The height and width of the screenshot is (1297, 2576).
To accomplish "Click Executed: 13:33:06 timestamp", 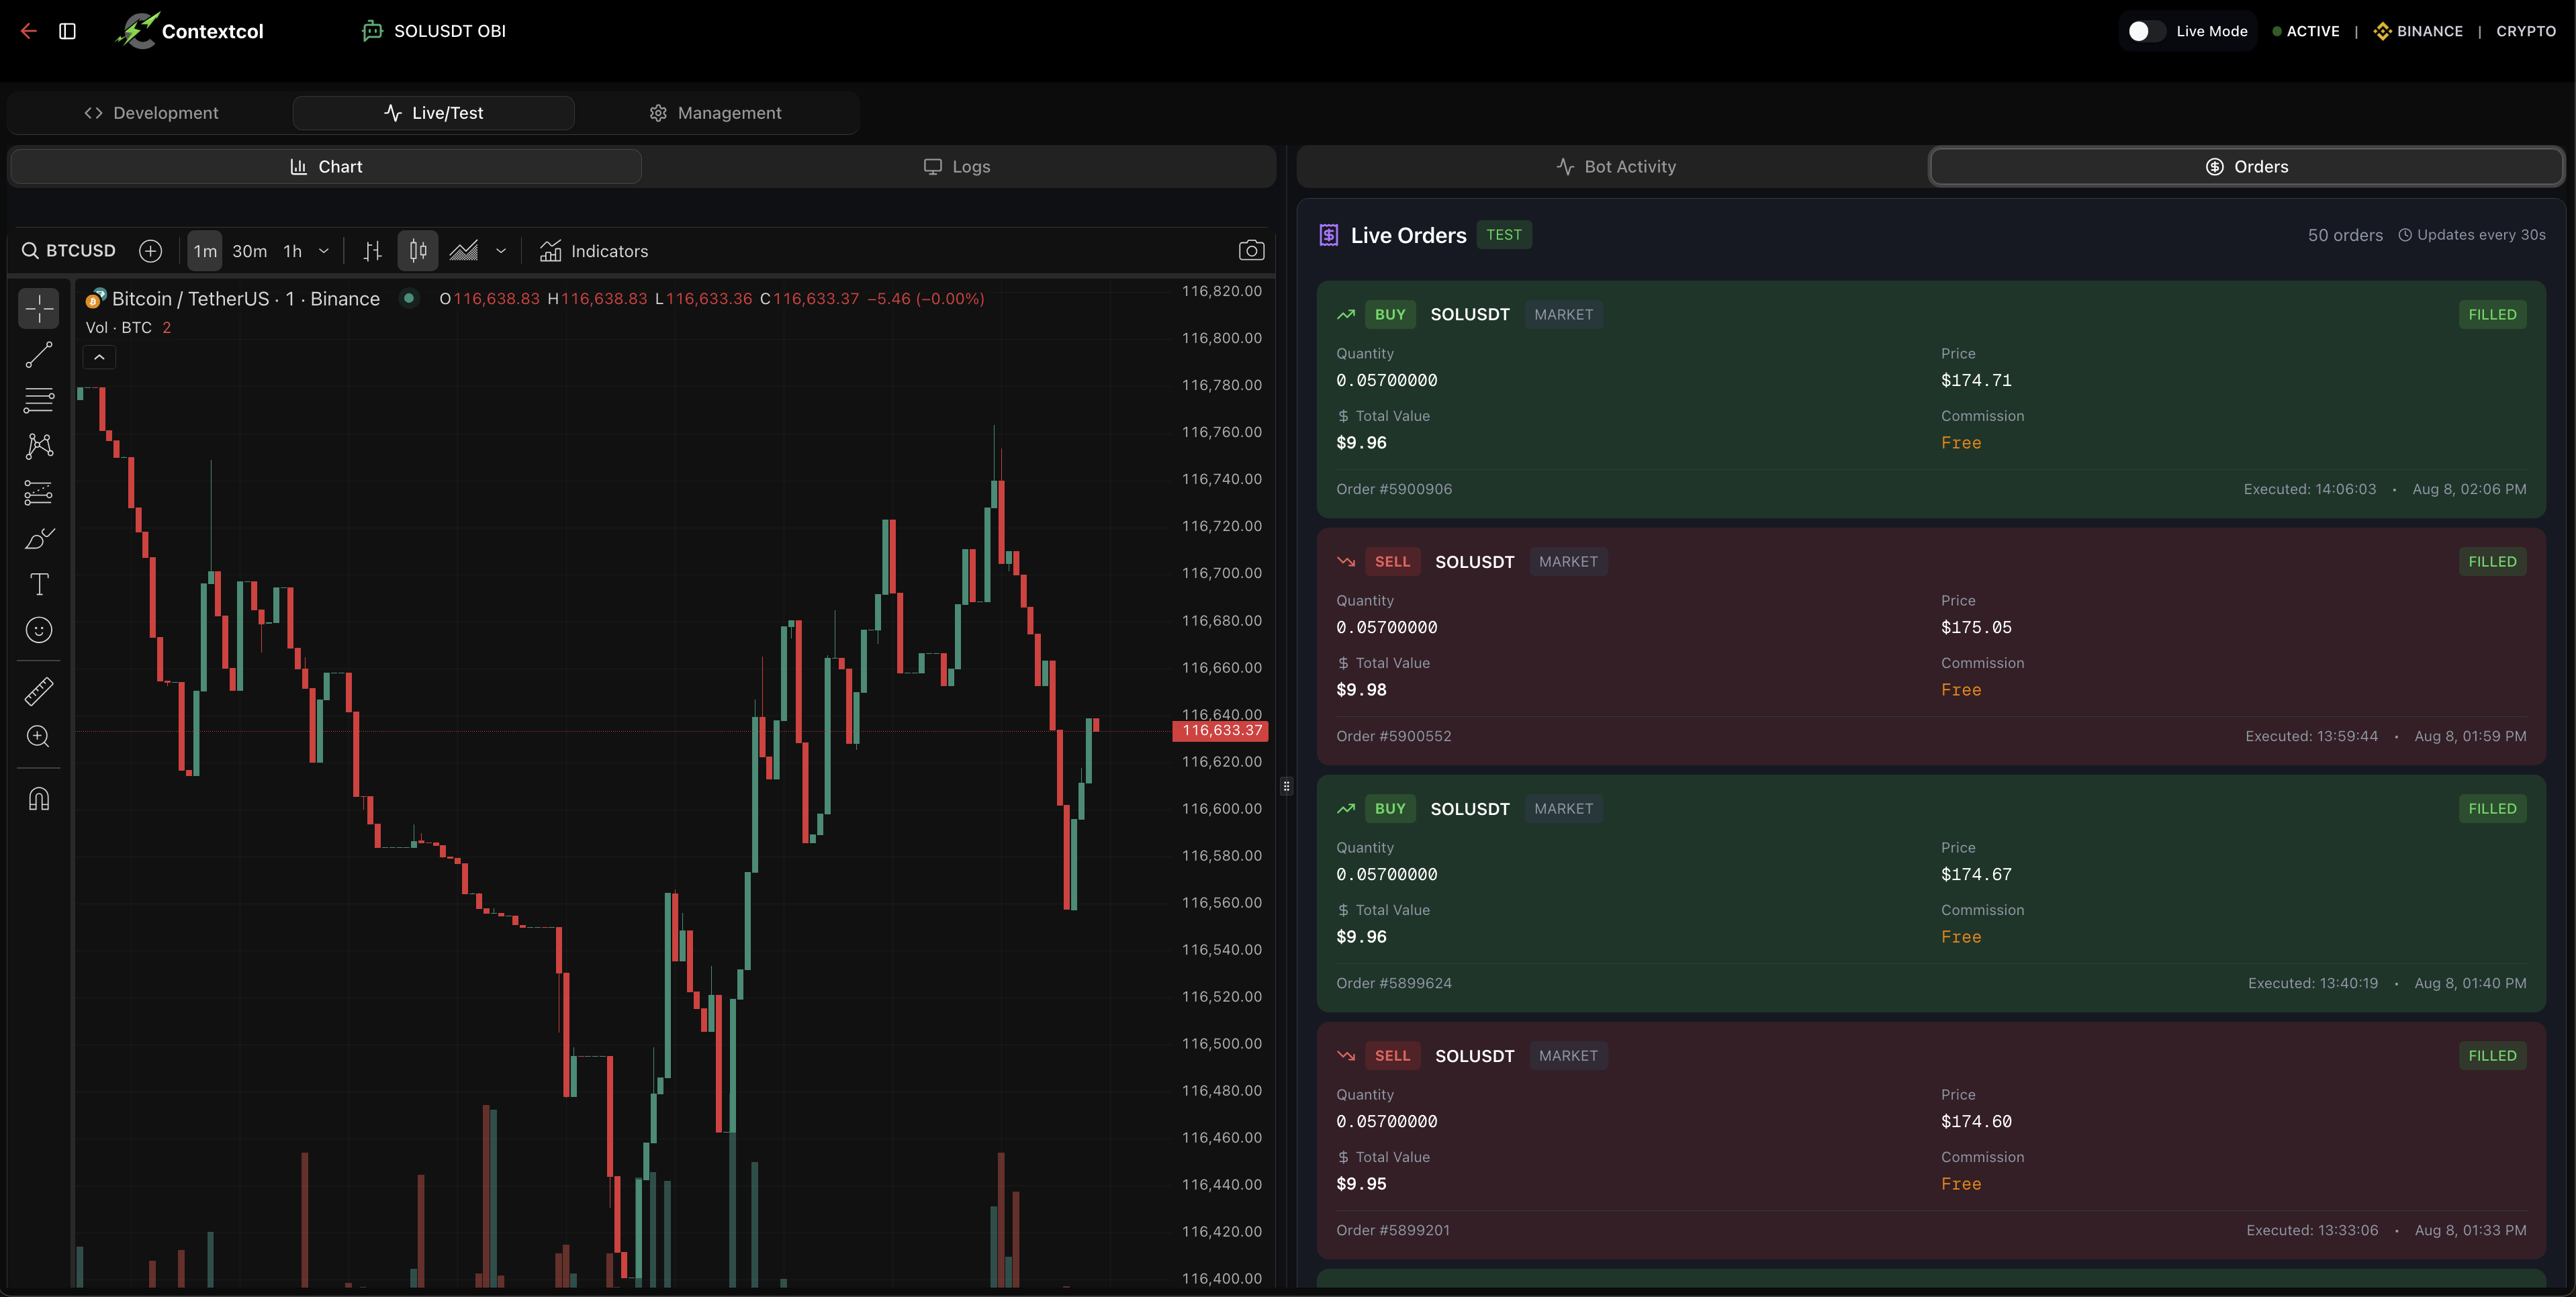I will tap(2312, 1231).
